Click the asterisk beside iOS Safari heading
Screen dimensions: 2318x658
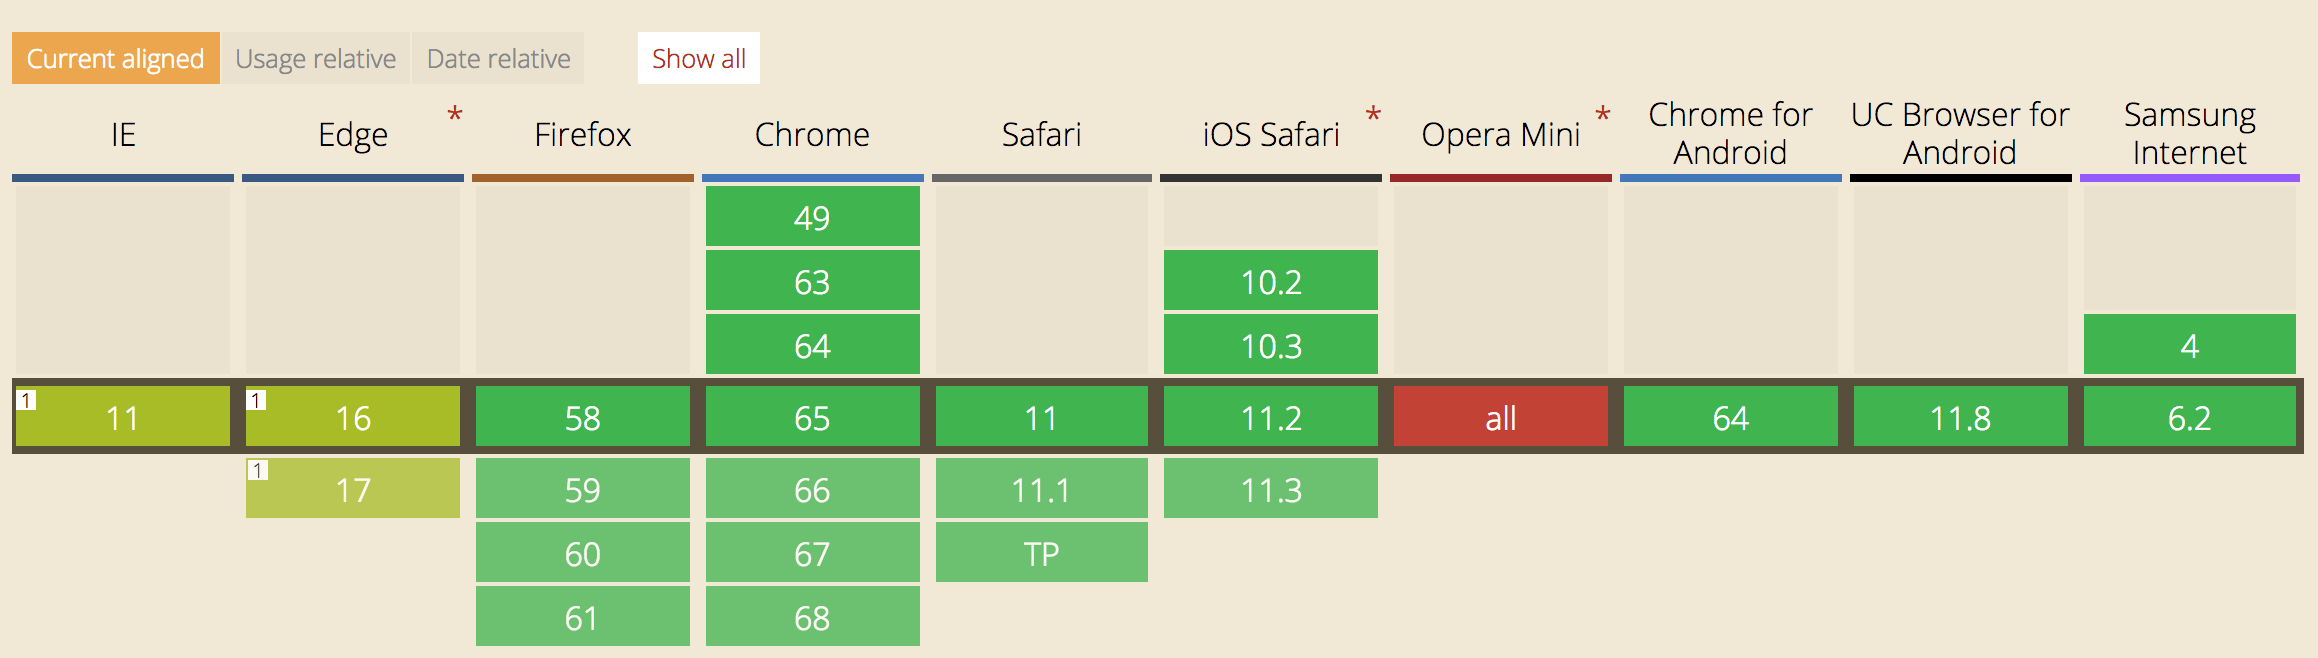1374,116
